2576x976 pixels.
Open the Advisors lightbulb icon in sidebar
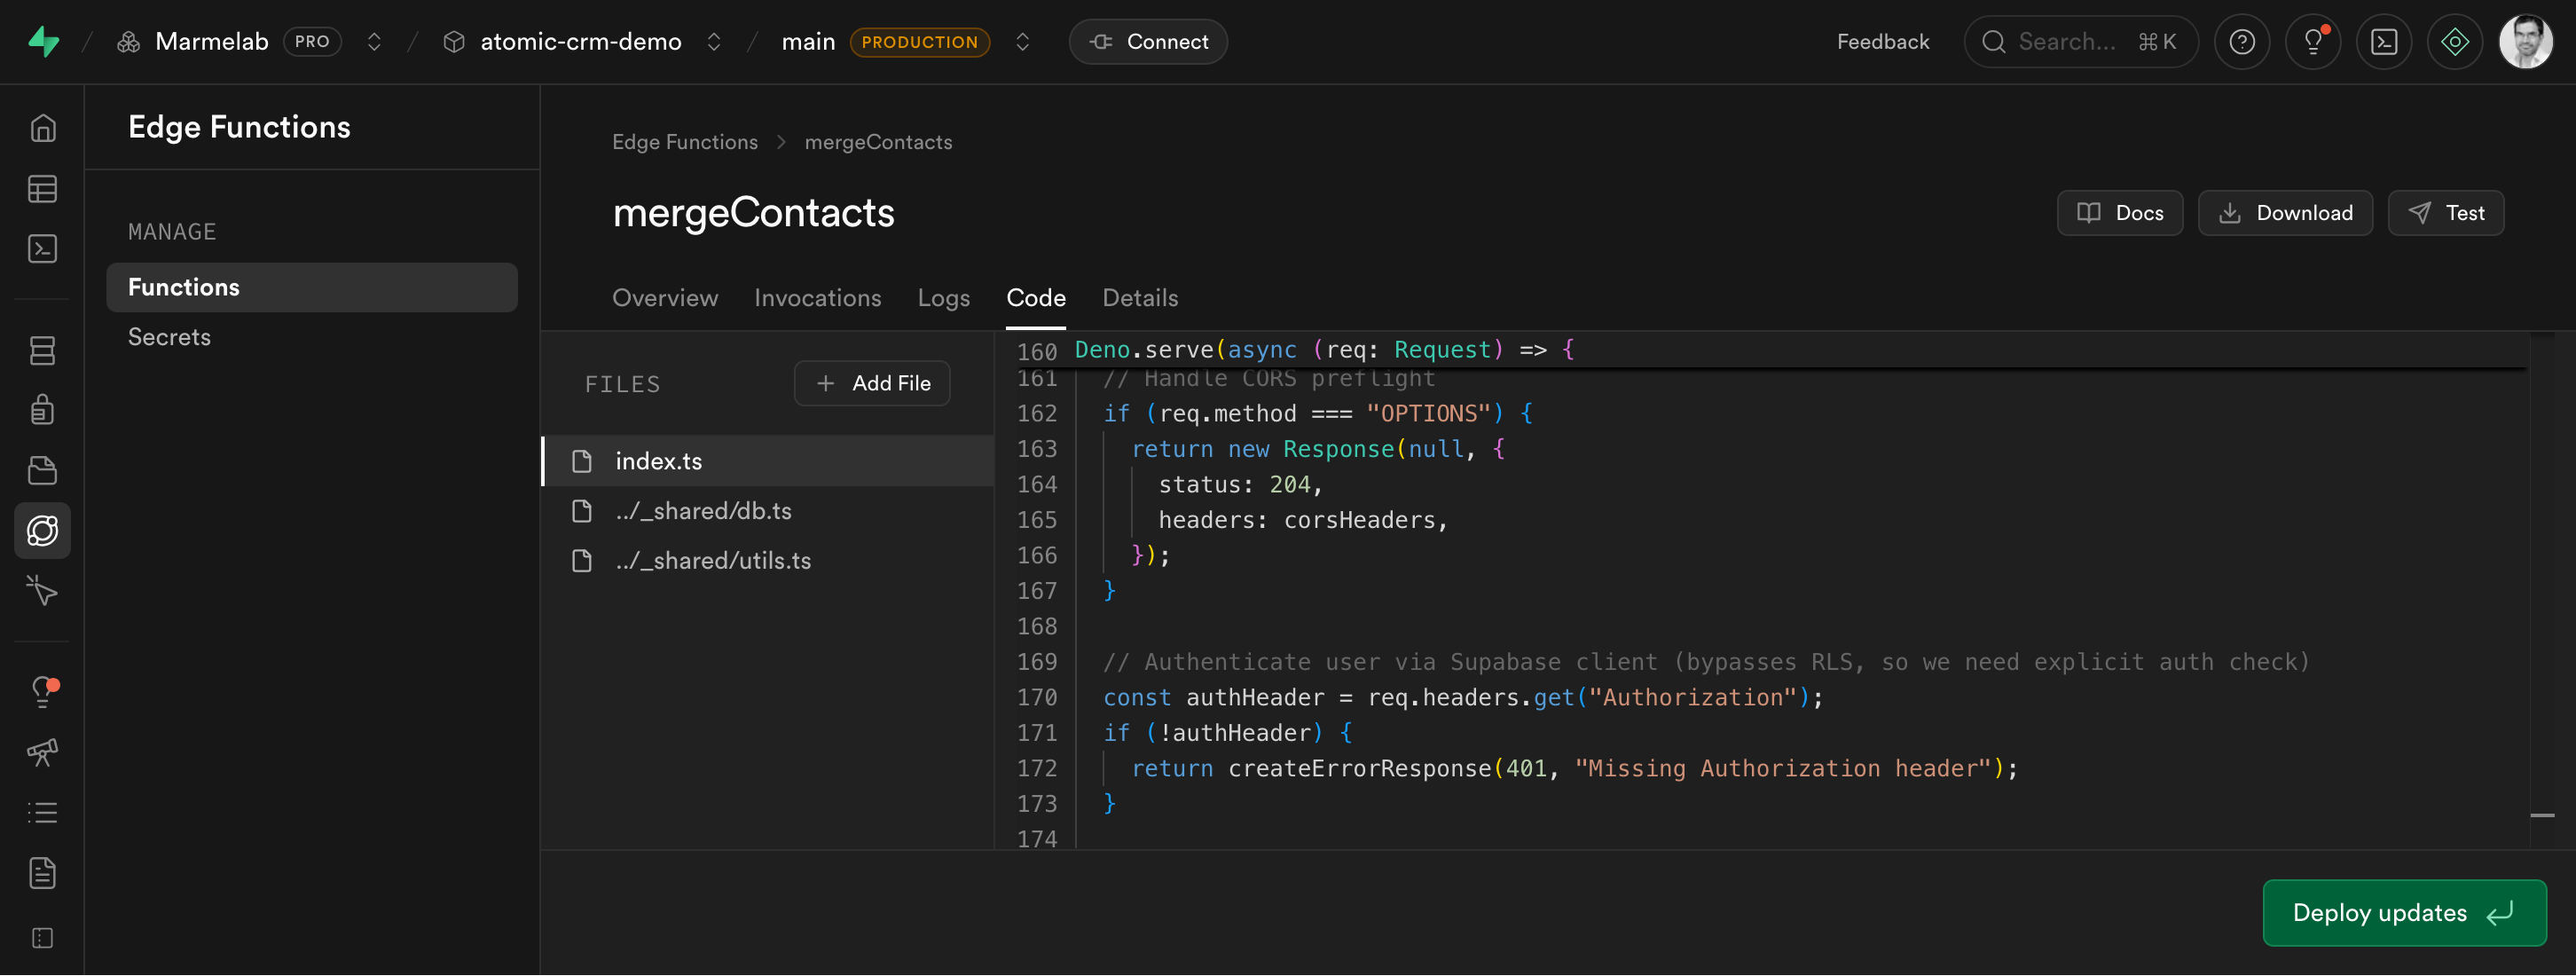tap(42, 691)
